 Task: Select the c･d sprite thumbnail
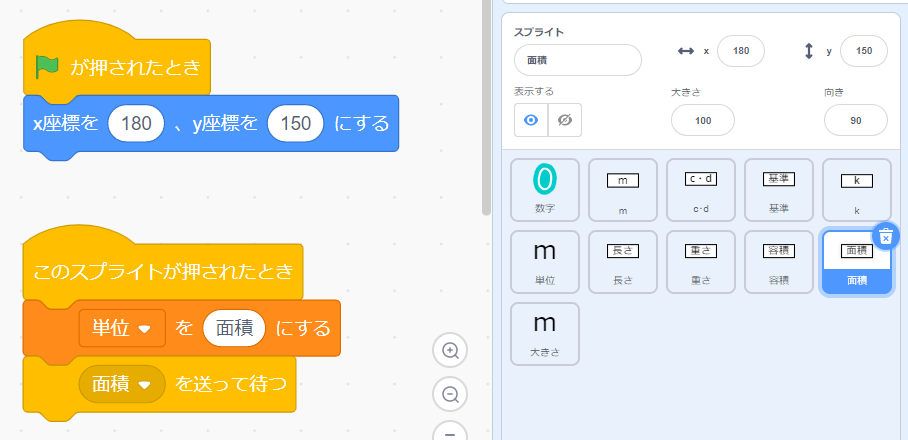pyautogui.click(x=701, y=190)
